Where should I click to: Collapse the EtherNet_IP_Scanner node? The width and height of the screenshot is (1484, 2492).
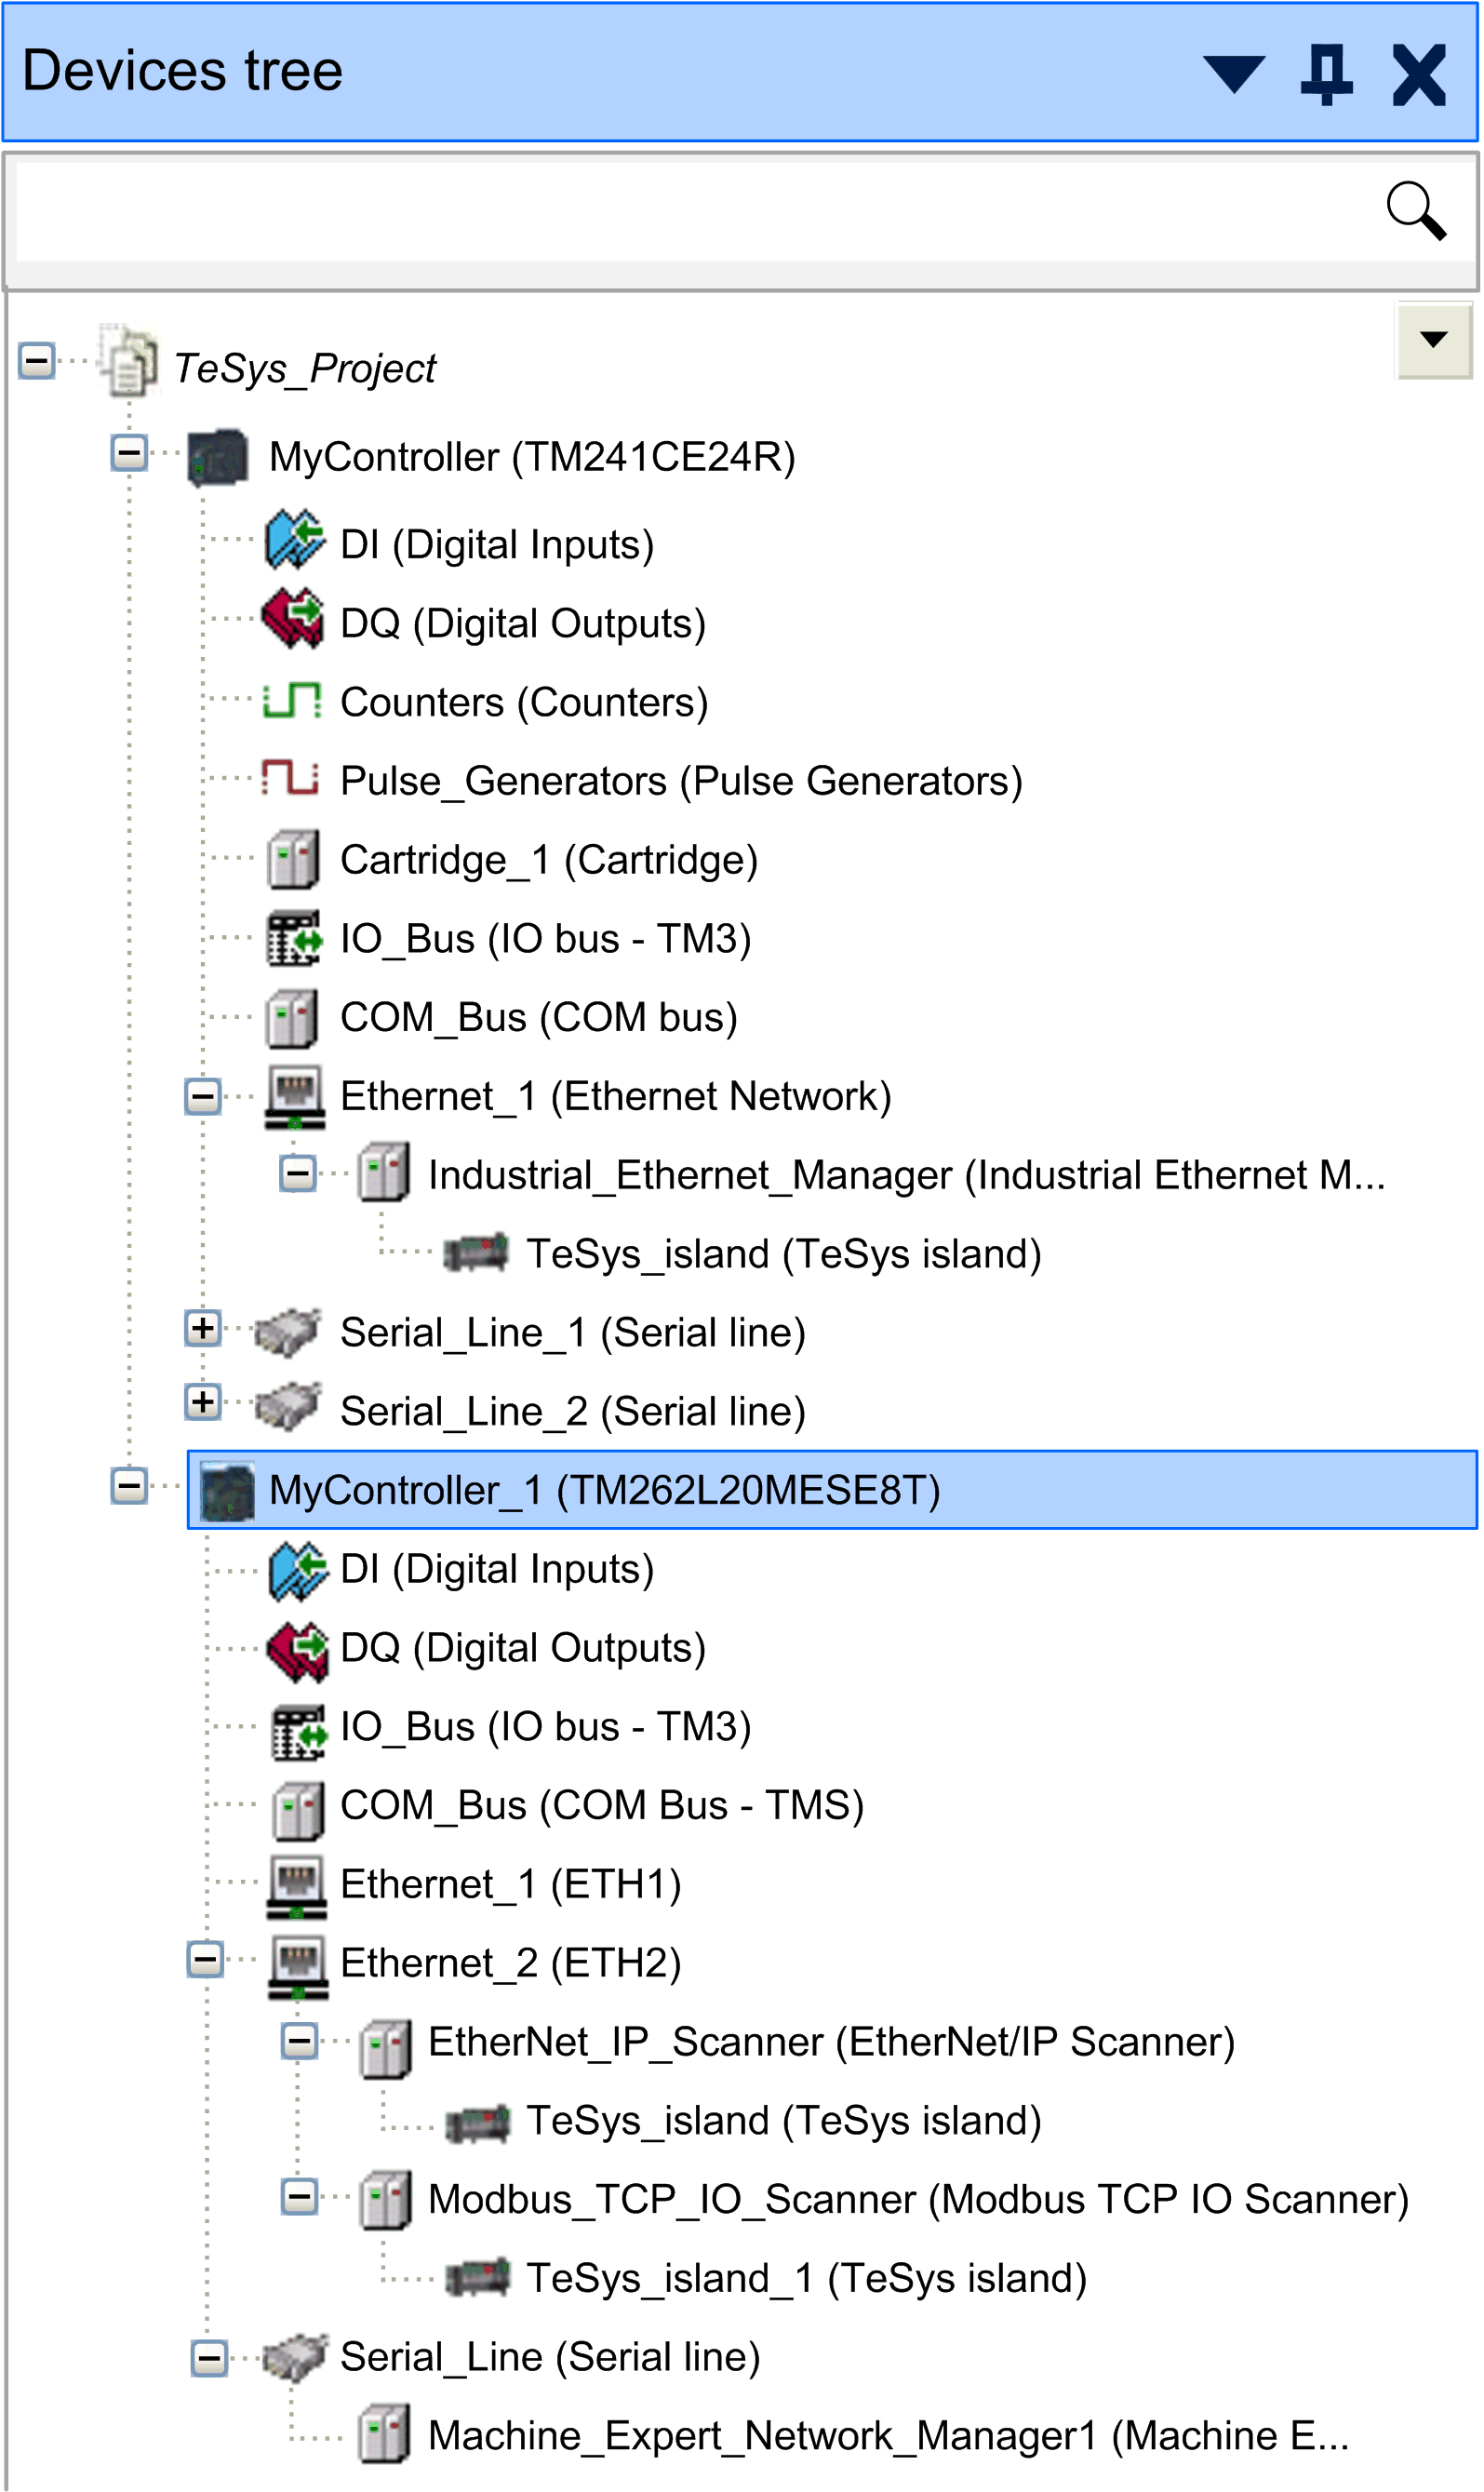click(299, 2042)
